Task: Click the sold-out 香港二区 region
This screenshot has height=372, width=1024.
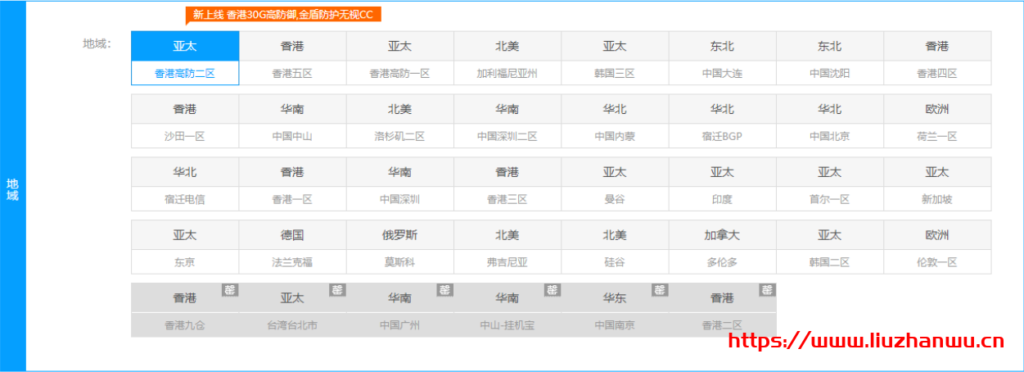Action: click(722, 310)
